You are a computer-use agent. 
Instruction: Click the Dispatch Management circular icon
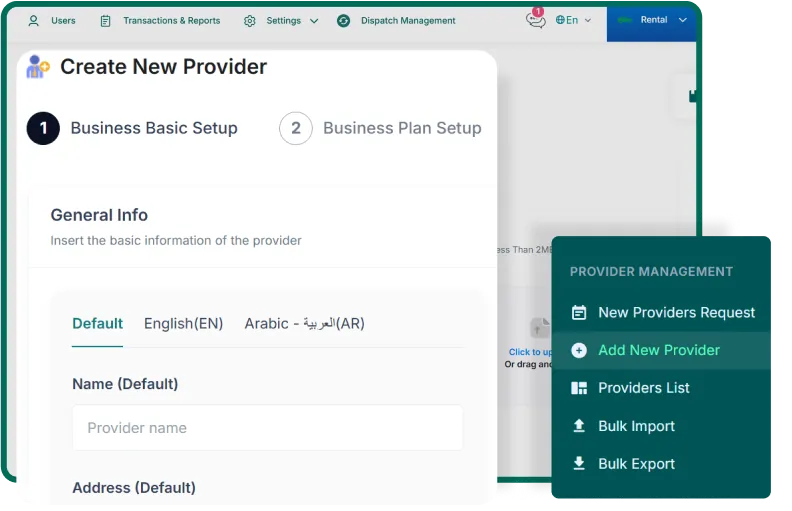coord(343,21)
